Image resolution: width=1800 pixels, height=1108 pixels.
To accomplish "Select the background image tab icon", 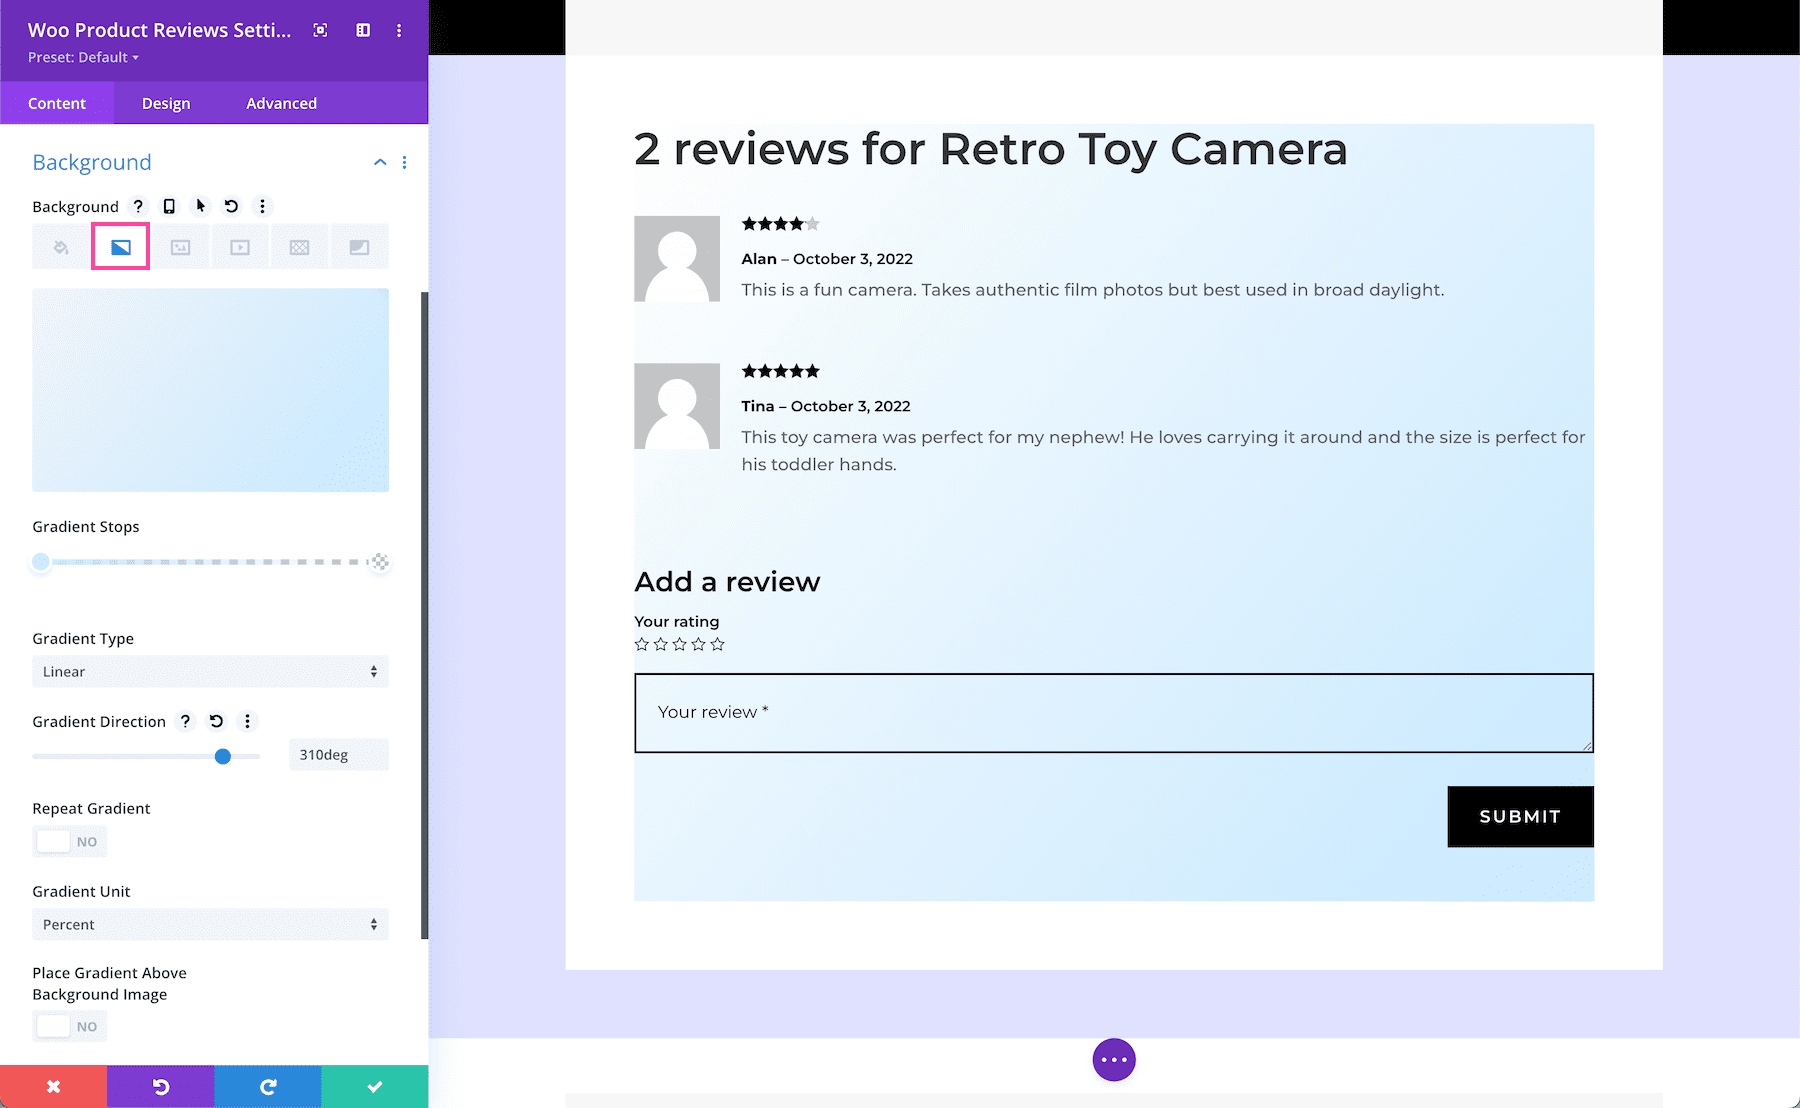I will click(180, 247).
